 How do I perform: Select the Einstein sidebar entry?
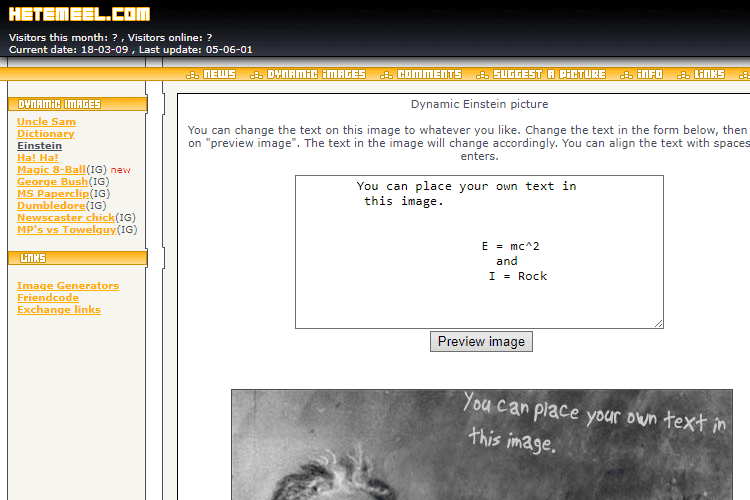40,145
